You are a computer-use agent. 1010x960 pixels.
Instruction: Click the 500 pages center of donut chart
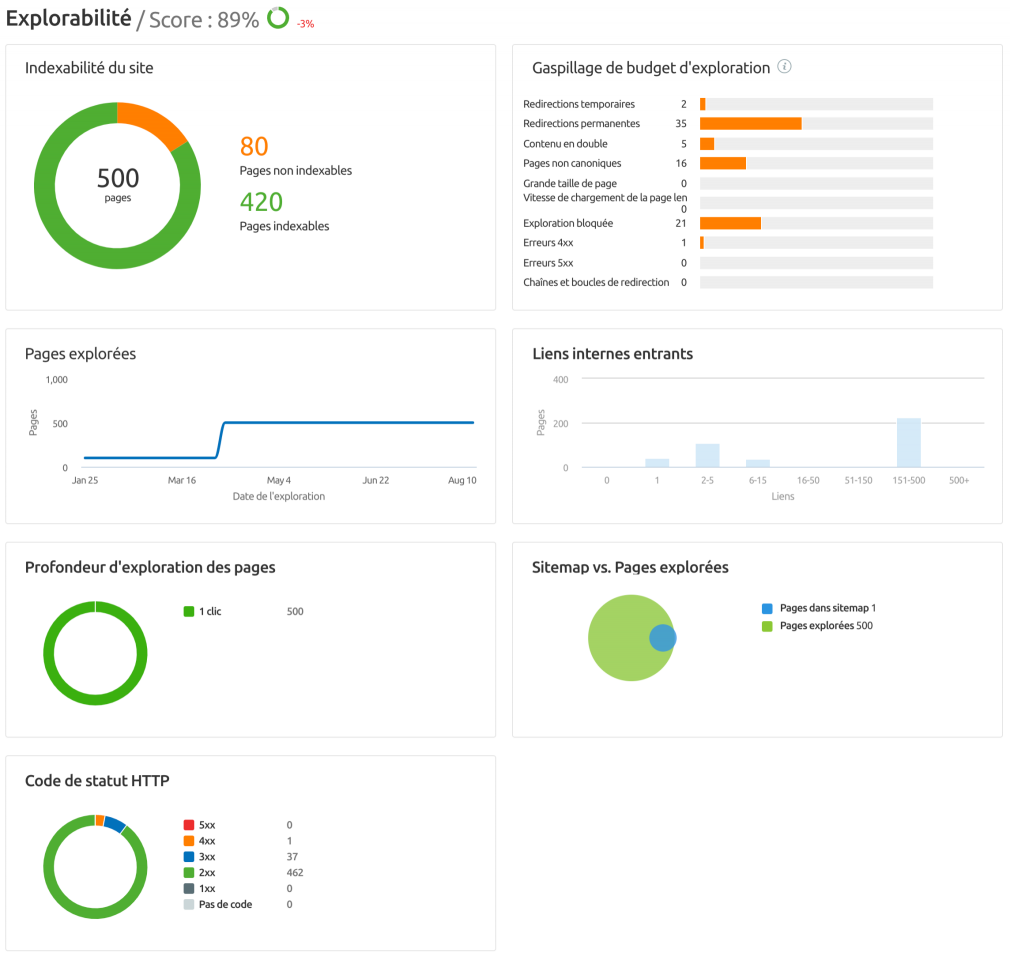click(118, 184)
